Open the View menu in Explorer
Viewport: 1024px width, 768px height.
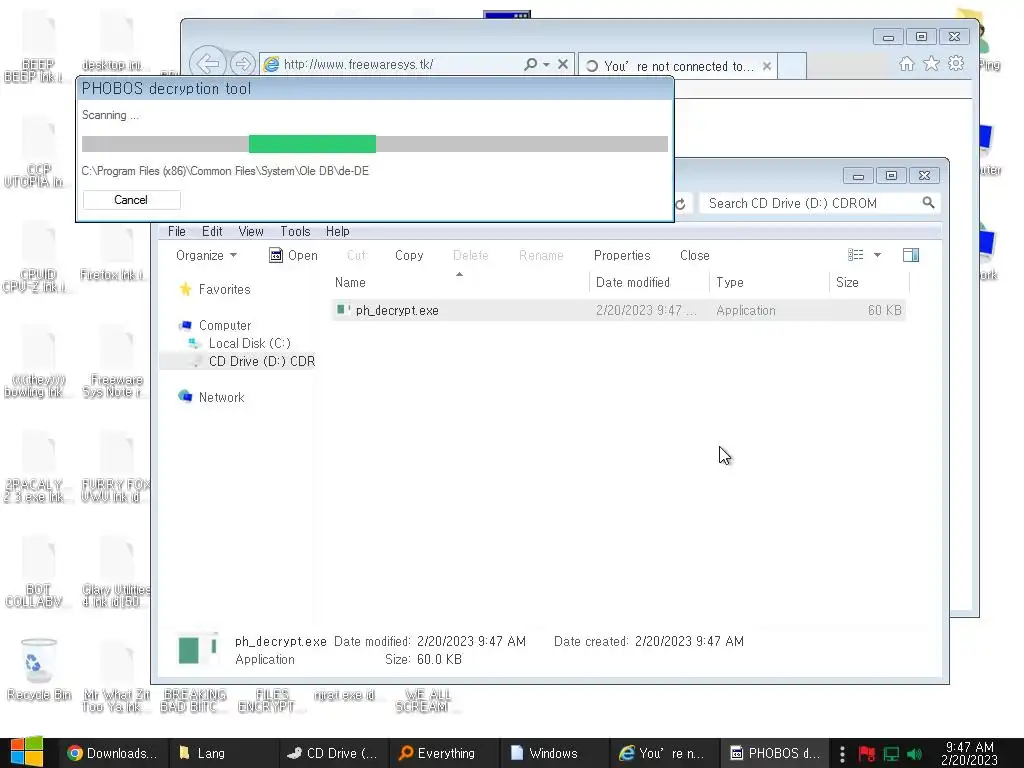251,231
